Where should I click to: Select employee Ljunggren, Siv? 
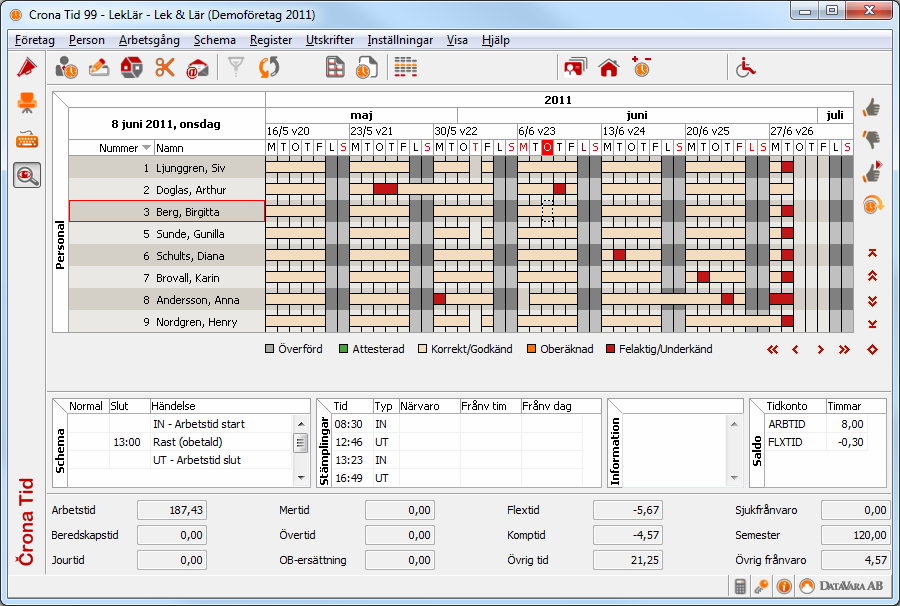[166, 168]
